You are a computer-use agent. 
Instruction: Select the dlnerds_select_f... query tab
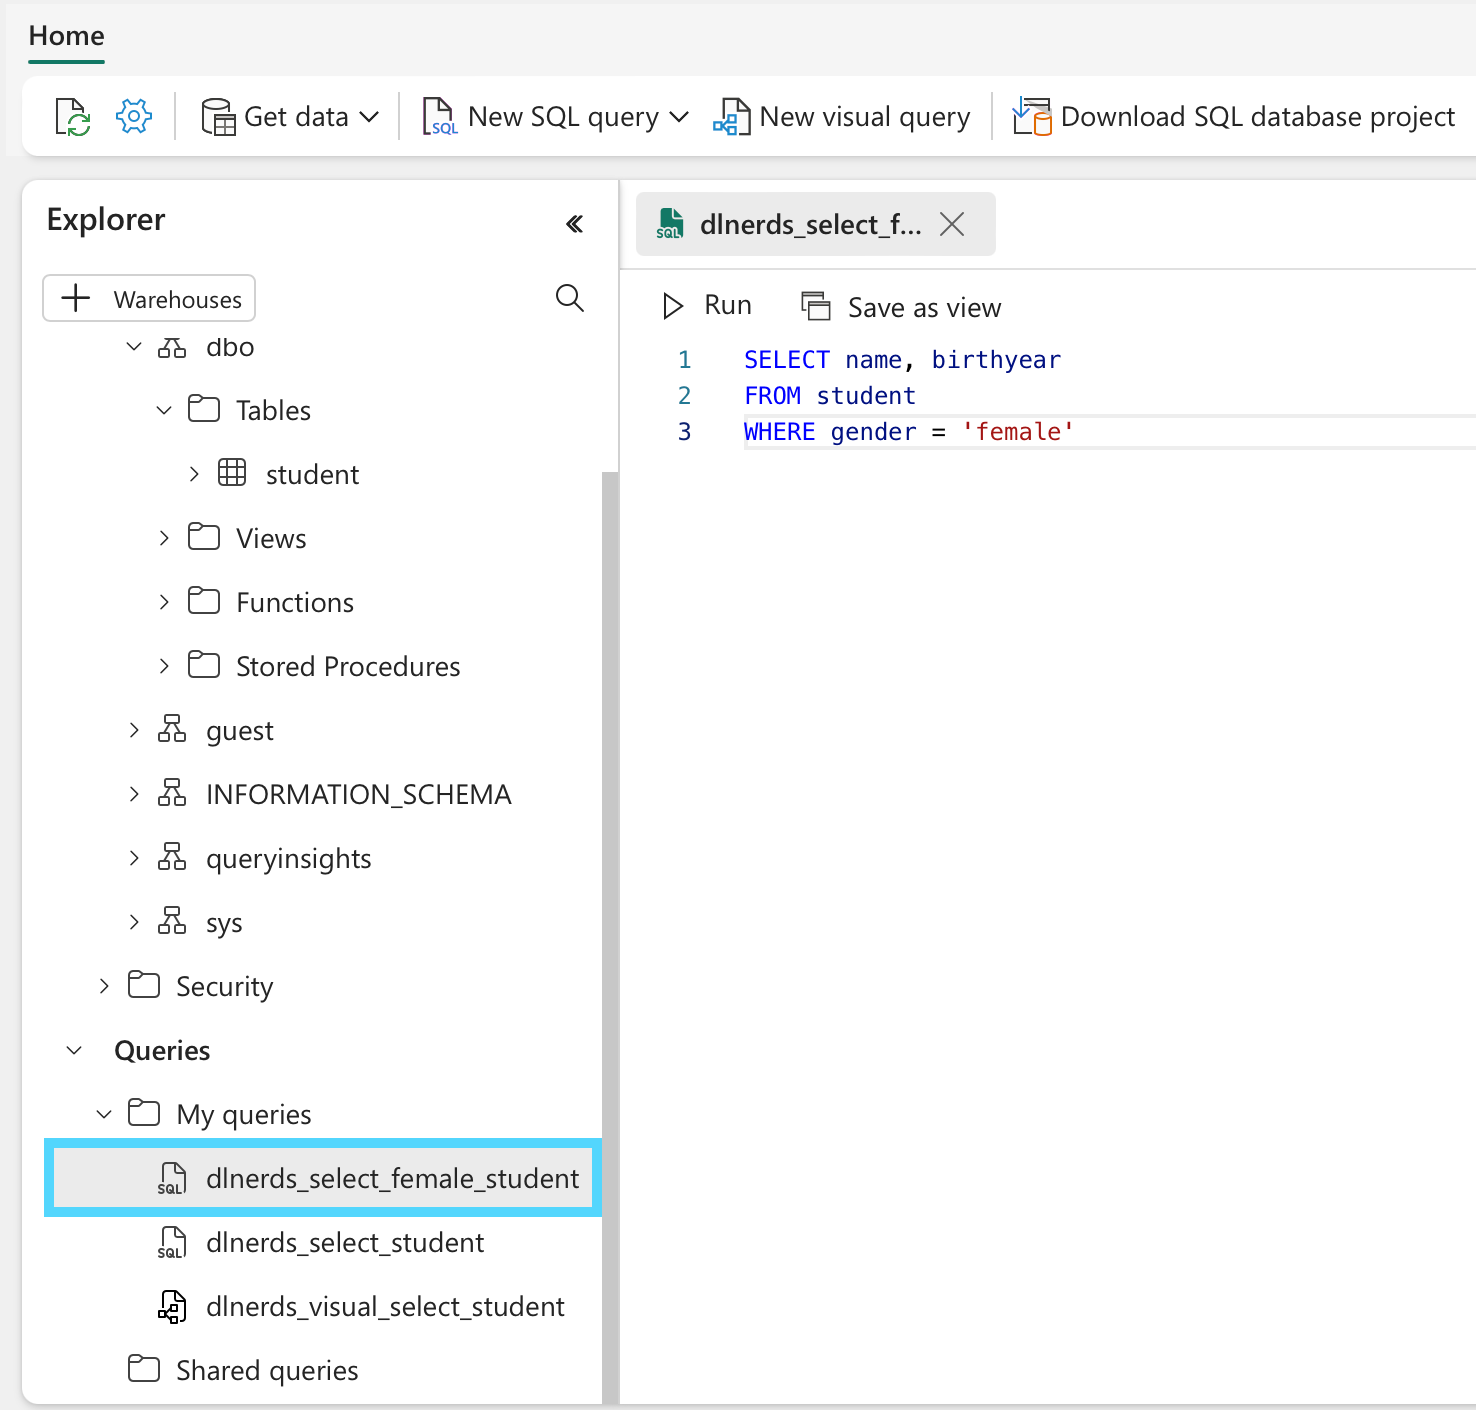(x=790, y=224)
